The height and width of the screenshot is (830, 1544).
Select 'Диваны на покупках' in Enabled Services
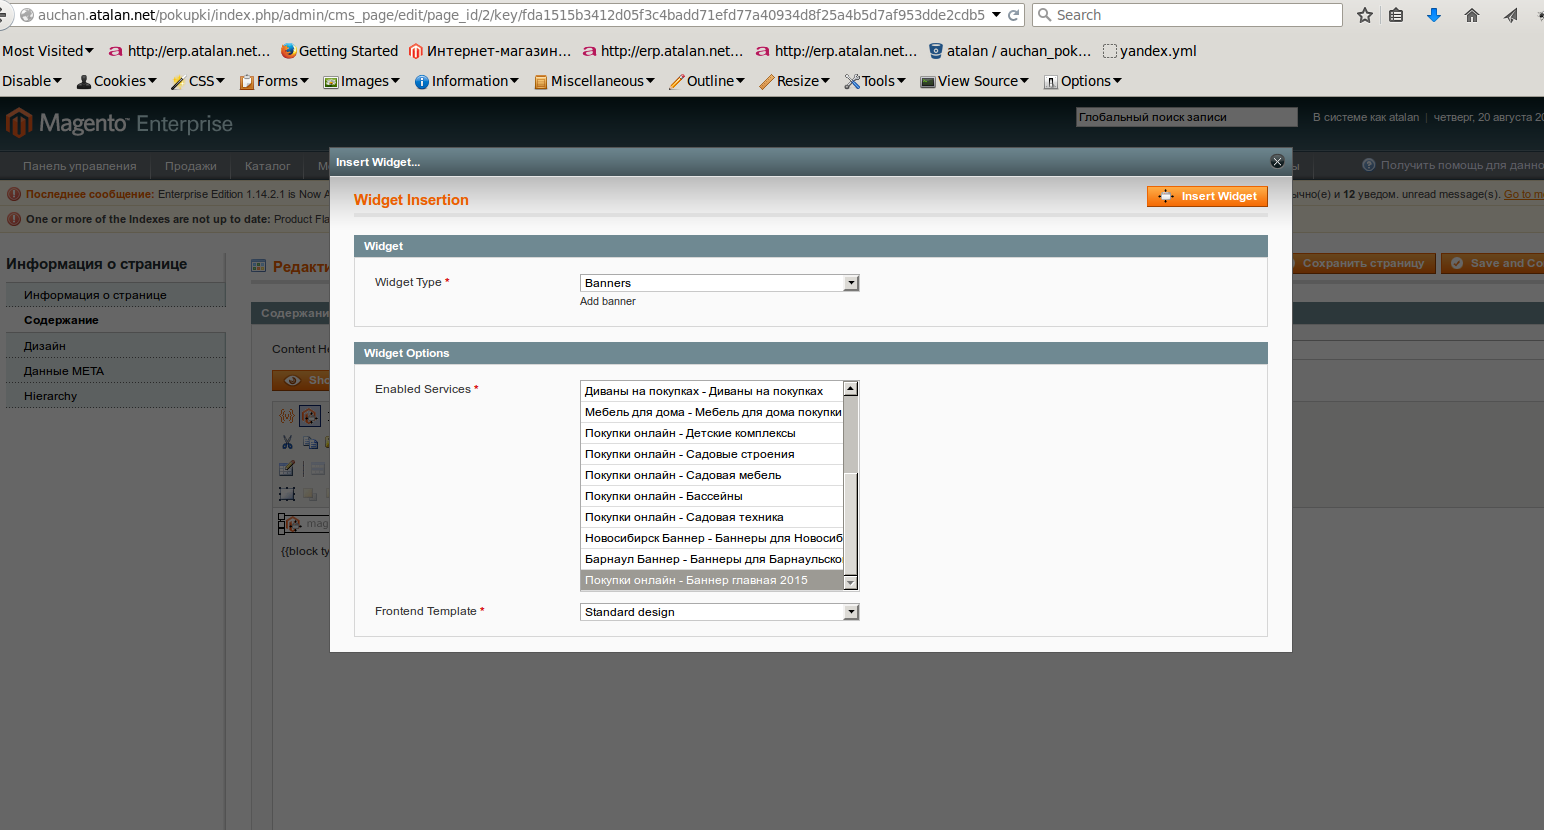point(712,391)
